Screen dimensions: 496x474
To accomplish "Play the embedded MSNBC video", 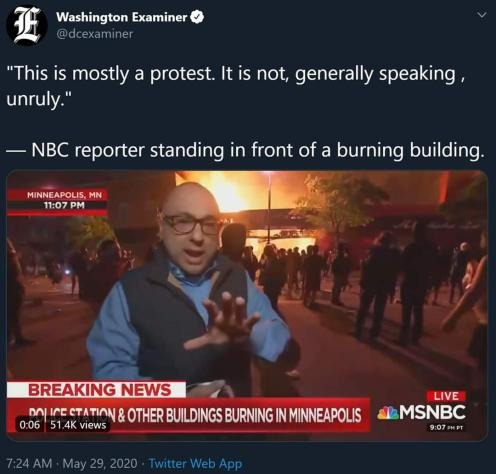I will click(x=247, y=305).
